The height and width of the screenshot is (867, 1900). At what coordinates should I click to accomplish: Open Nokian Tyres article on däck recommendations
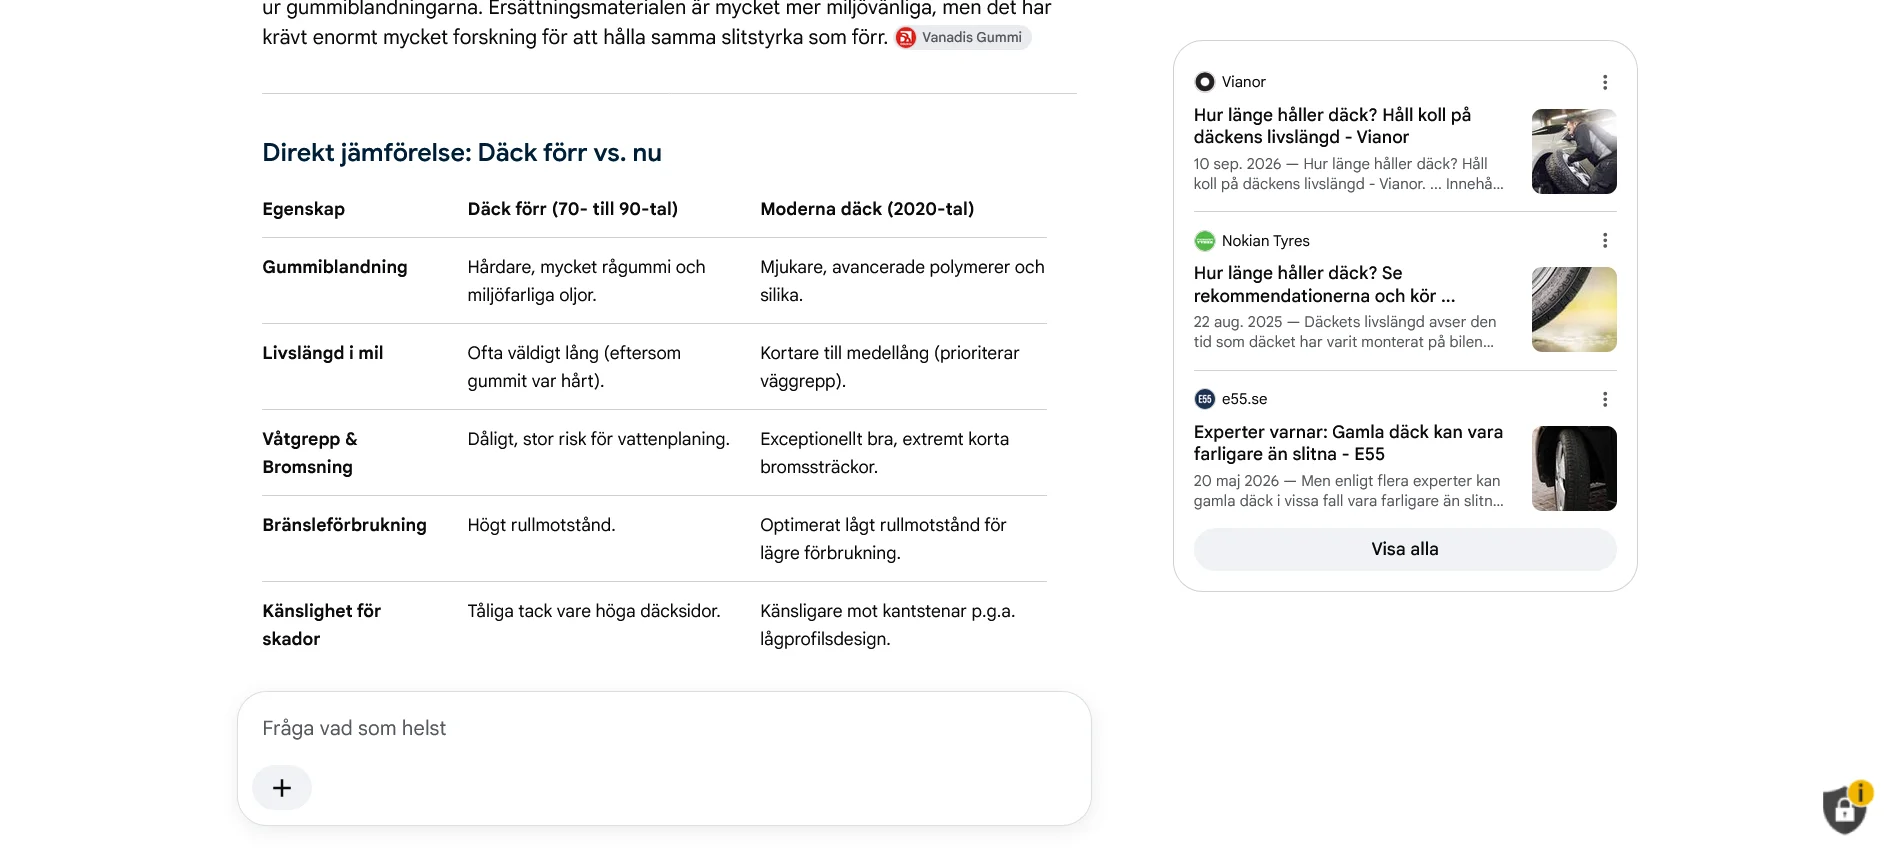point(1324,285)
